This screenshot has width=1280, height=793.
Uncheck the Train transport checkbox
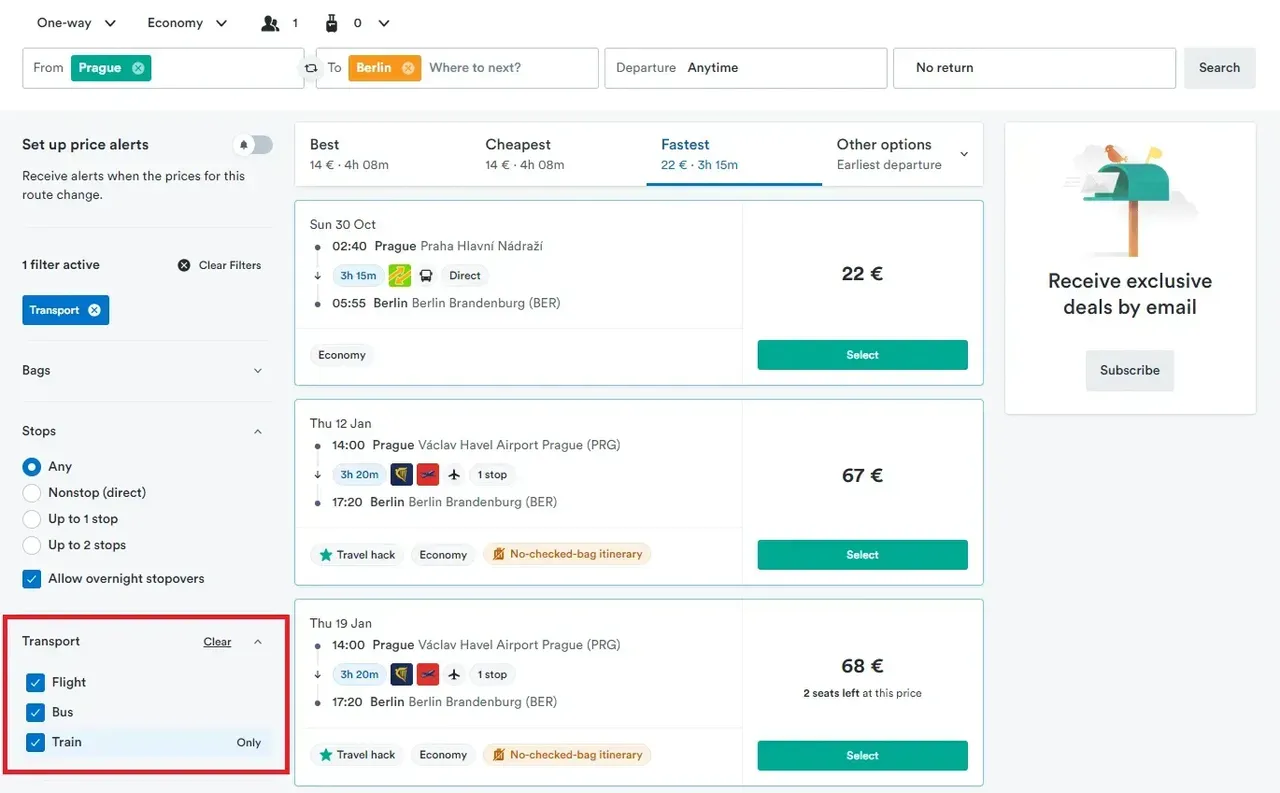click(x=36, y=743)
